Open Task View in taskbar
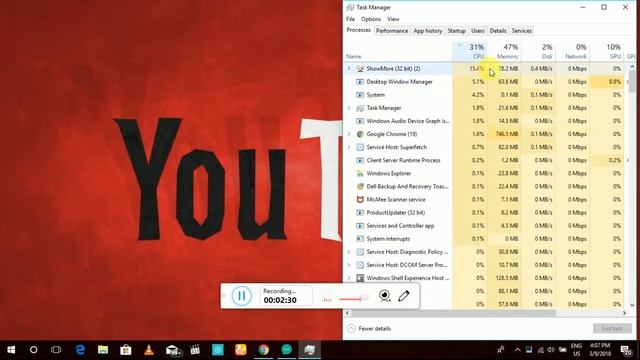This screenshot has width=640, height=360. [x=56, y=350]
